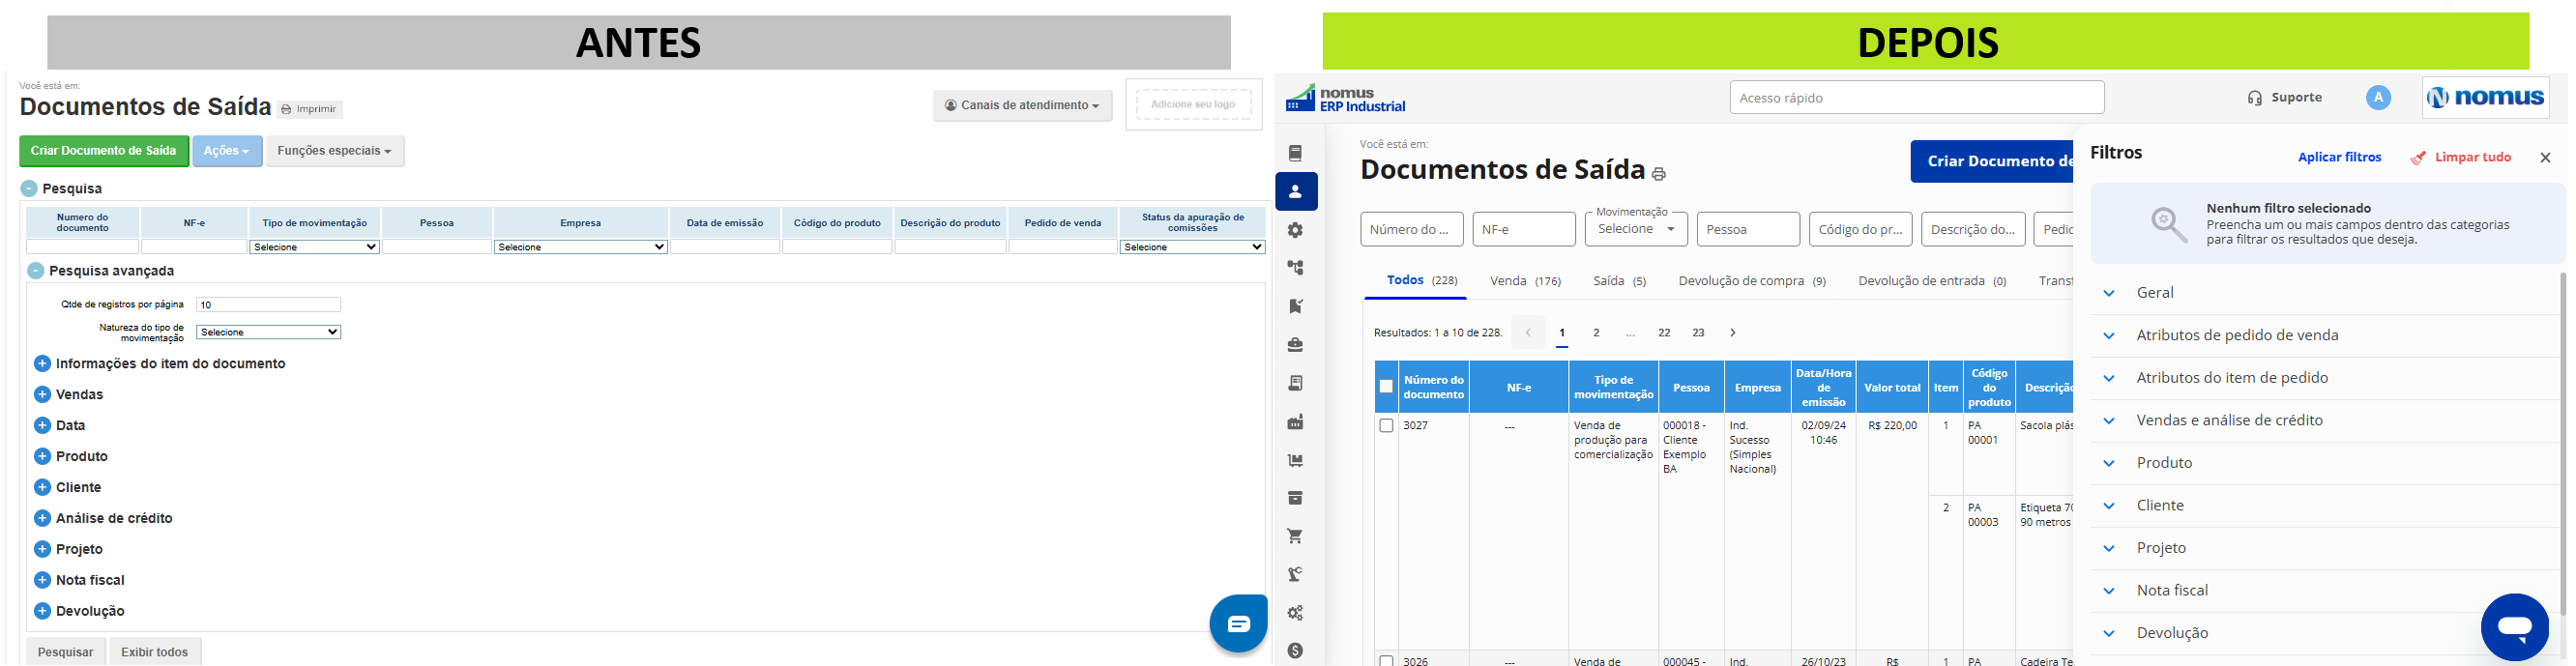Click the briefcase icon in sidebar
The width and height of the screenshot is (2576, 666).
1295,345
